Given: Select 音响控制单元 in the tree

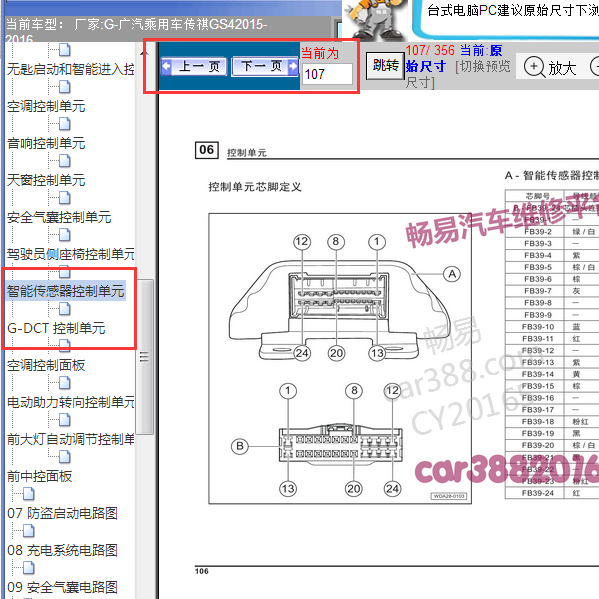Looking at the screenshot, I should point(46,143).
